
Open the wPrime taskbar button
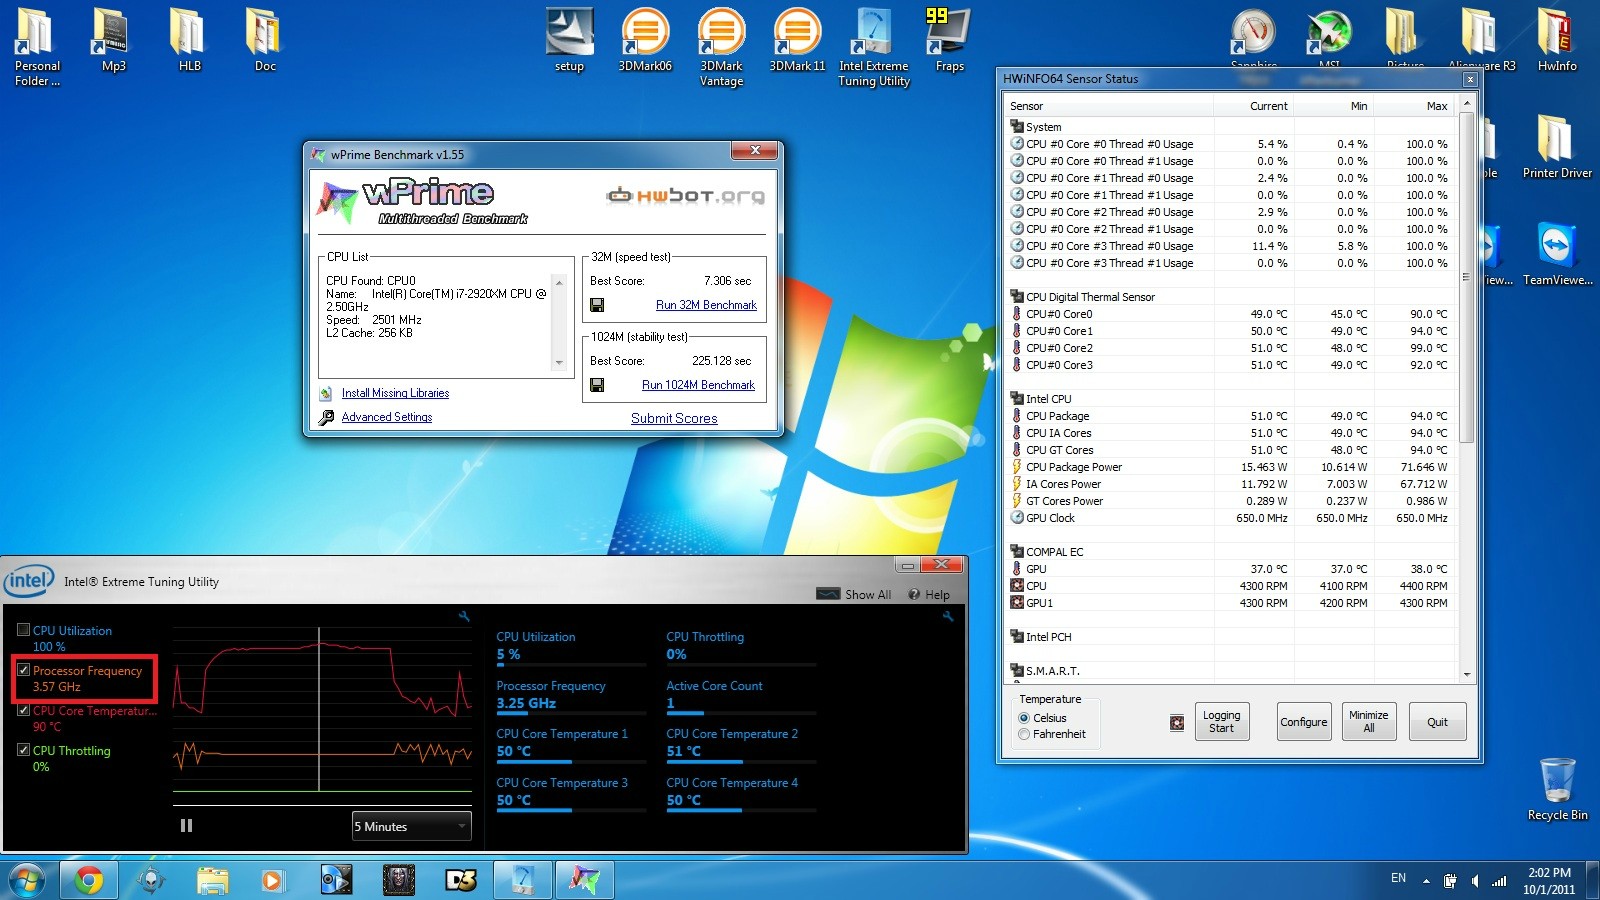(585, 880)
